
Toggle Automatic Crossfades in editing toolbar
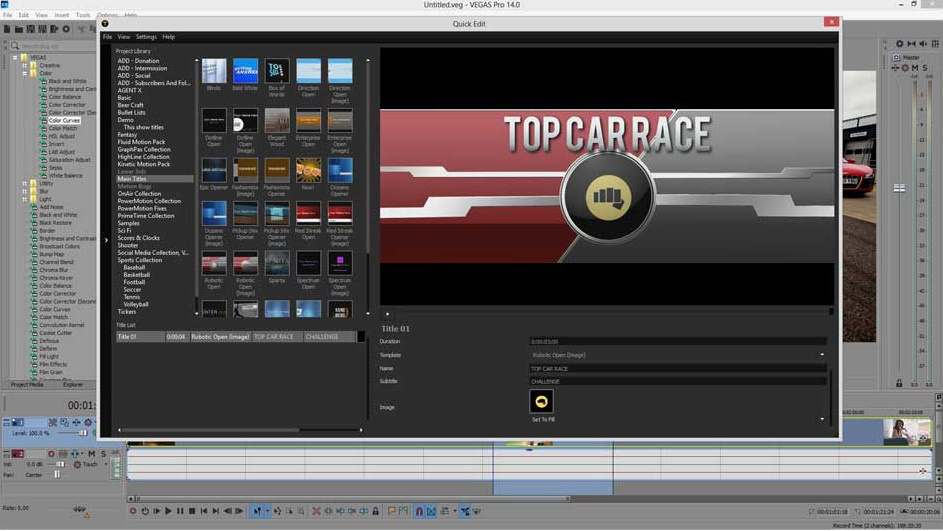[431, 511]
